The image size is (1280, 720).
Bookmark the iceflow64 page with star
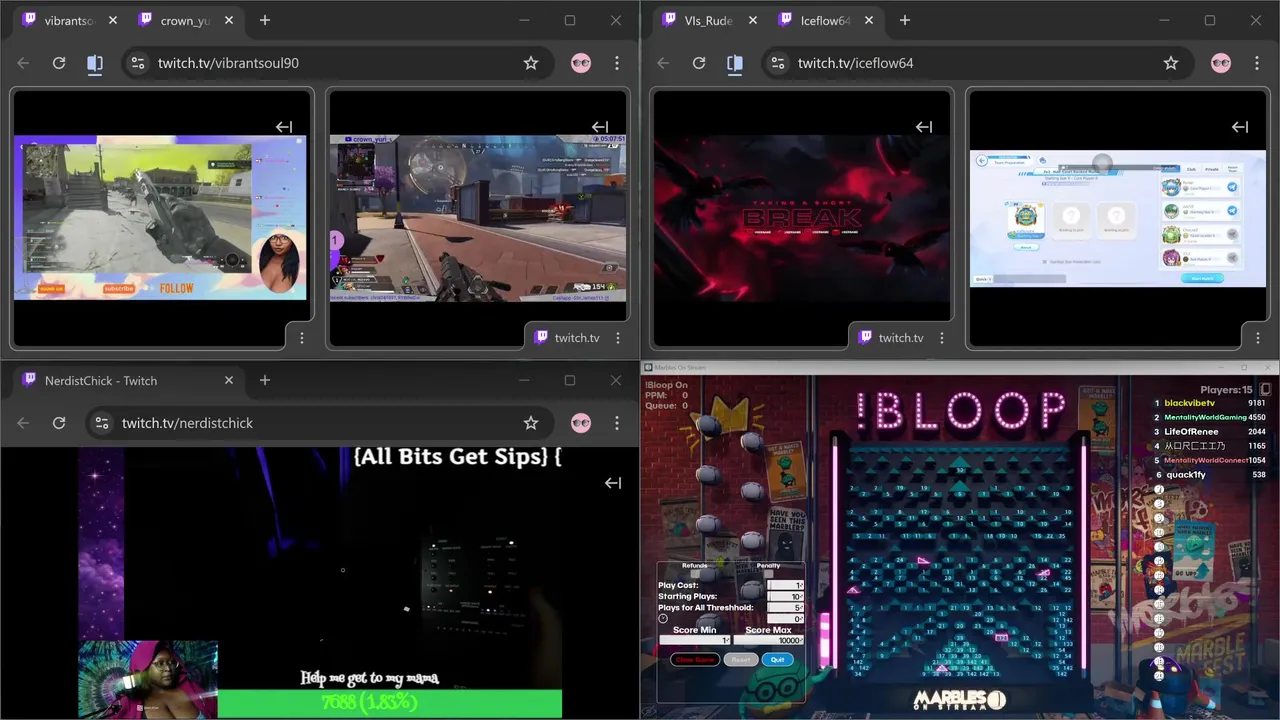1171,63
